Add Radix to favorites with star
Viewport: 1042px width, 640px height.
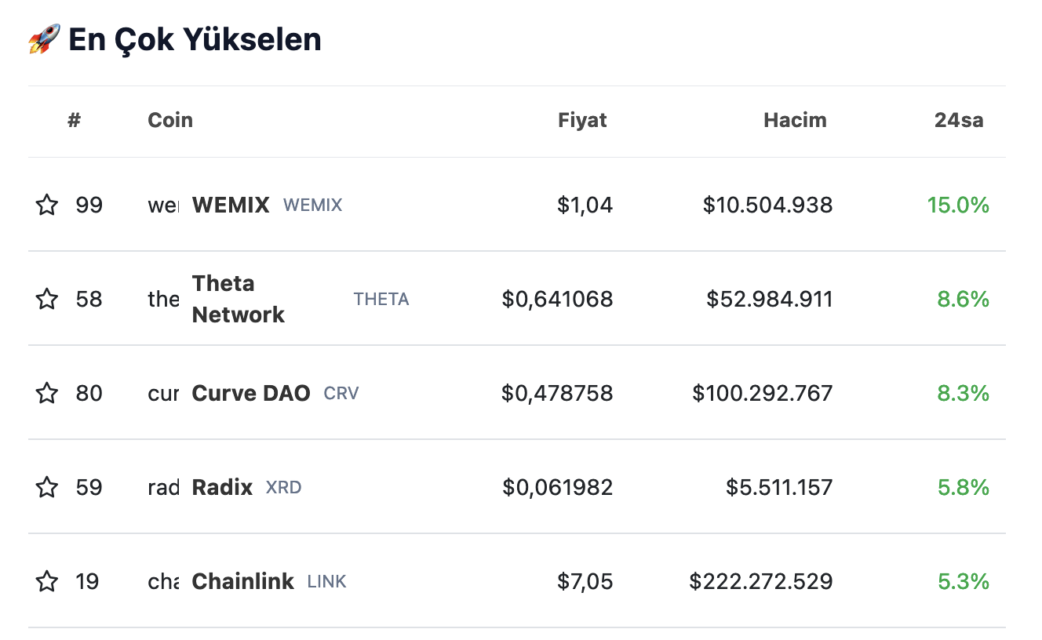47,487
